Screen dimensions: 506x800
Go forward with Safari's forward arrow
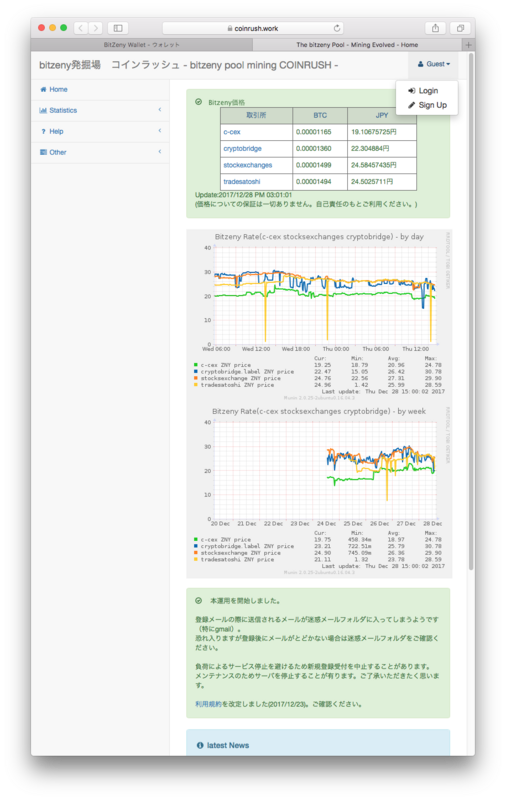coord(95,28)
